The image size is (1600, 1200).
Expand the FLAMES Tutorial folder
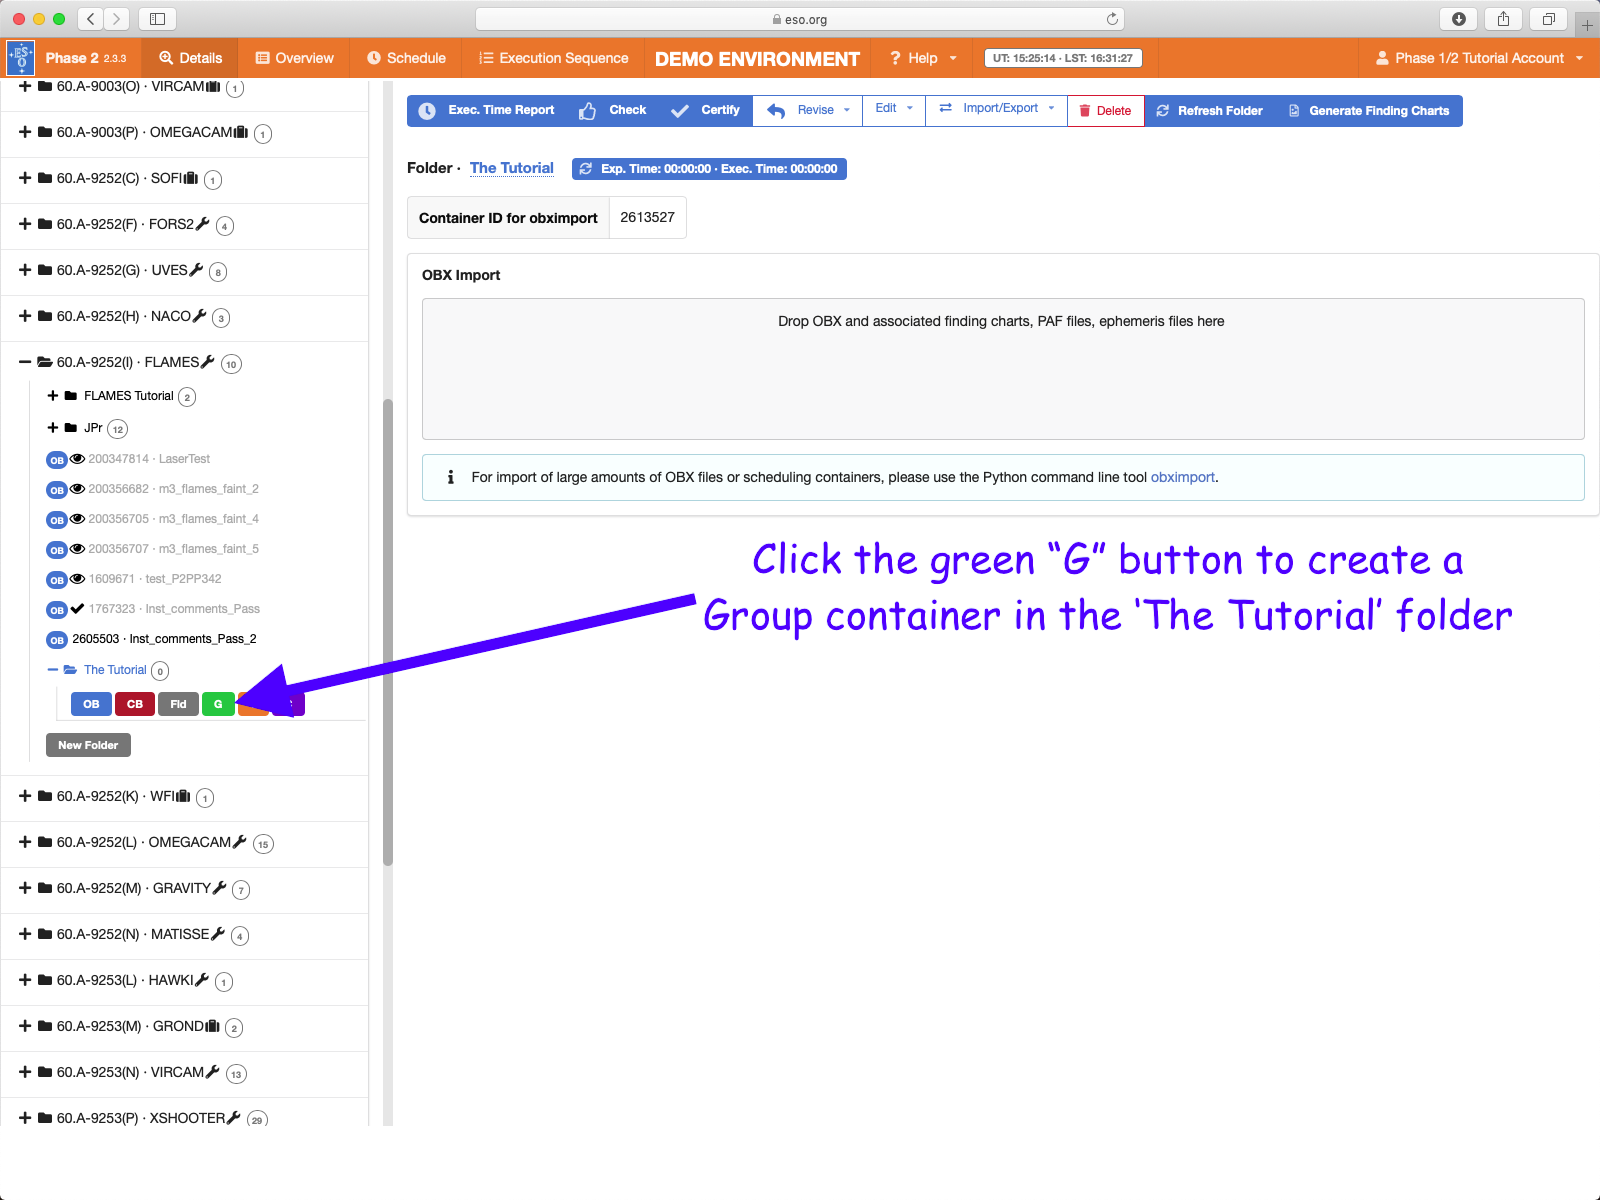coord(53,396)
